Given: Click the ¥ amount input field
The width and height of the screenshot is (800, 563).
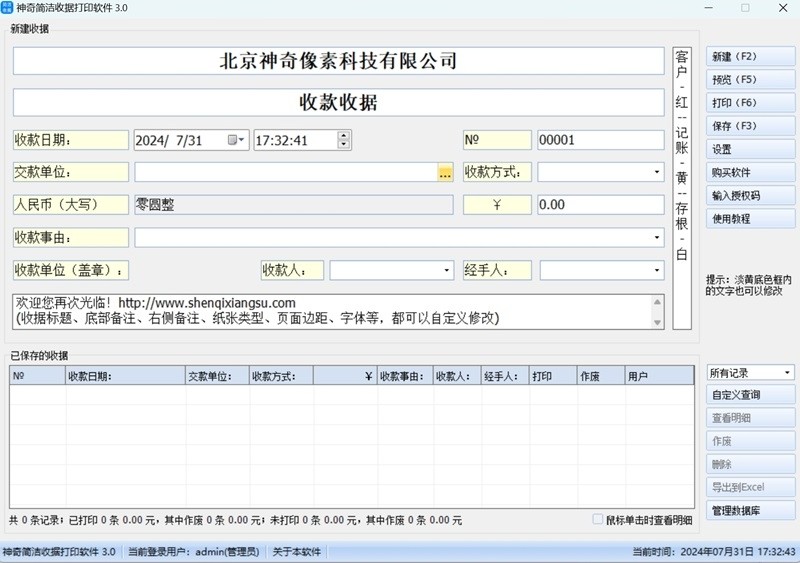Looking at the screenshot, I should pyautogui.click(x=600, y=205).
